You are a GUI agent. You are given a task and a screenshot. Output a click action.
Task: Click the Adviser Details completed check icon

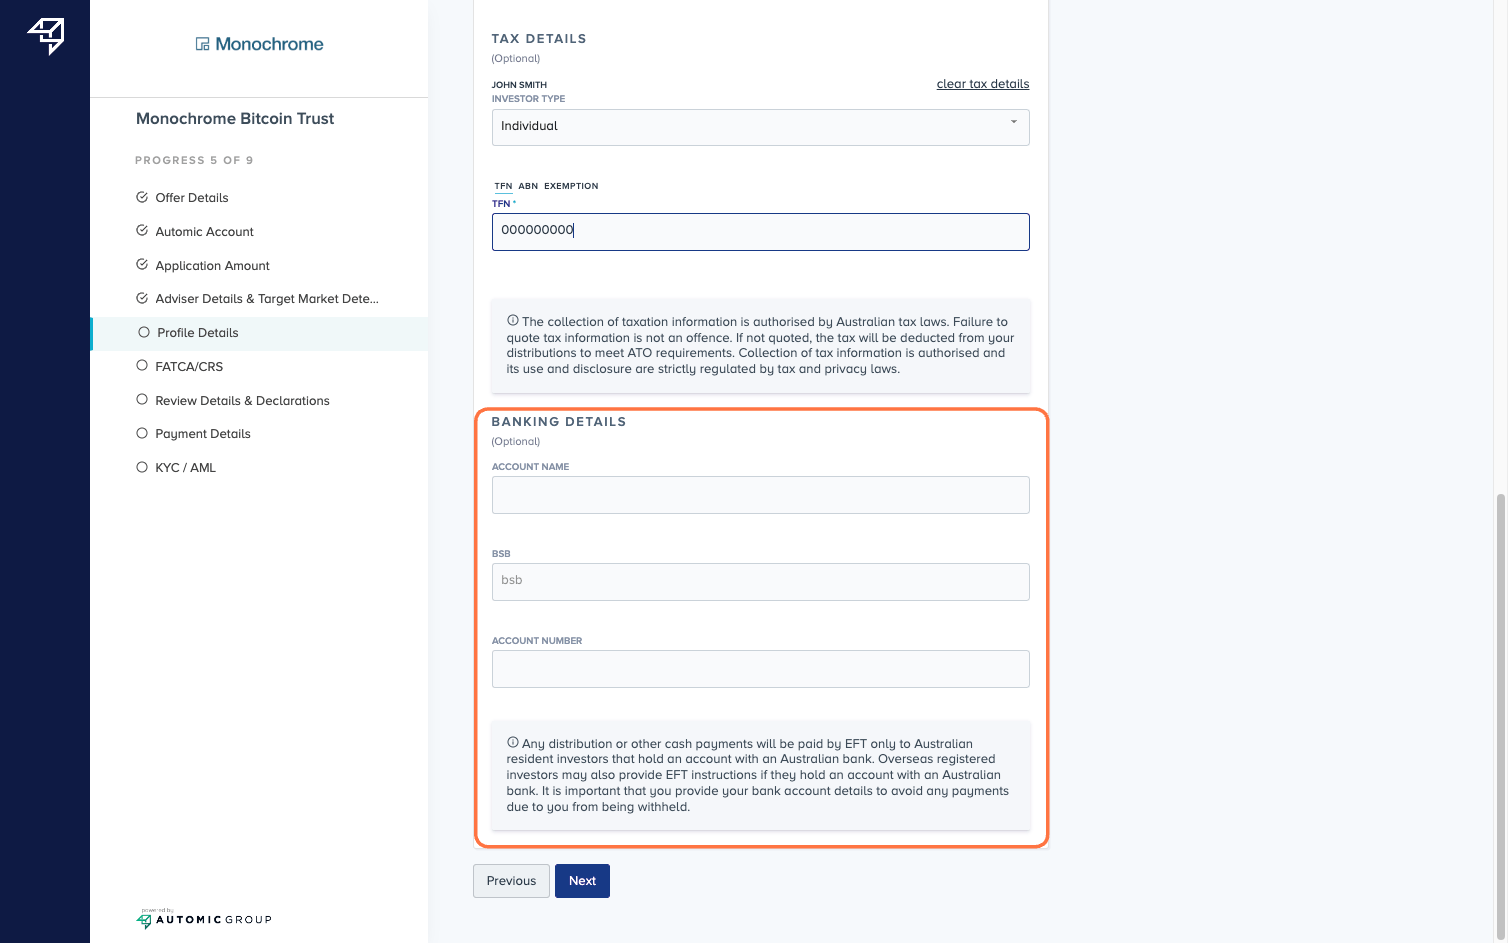[142, 298]
